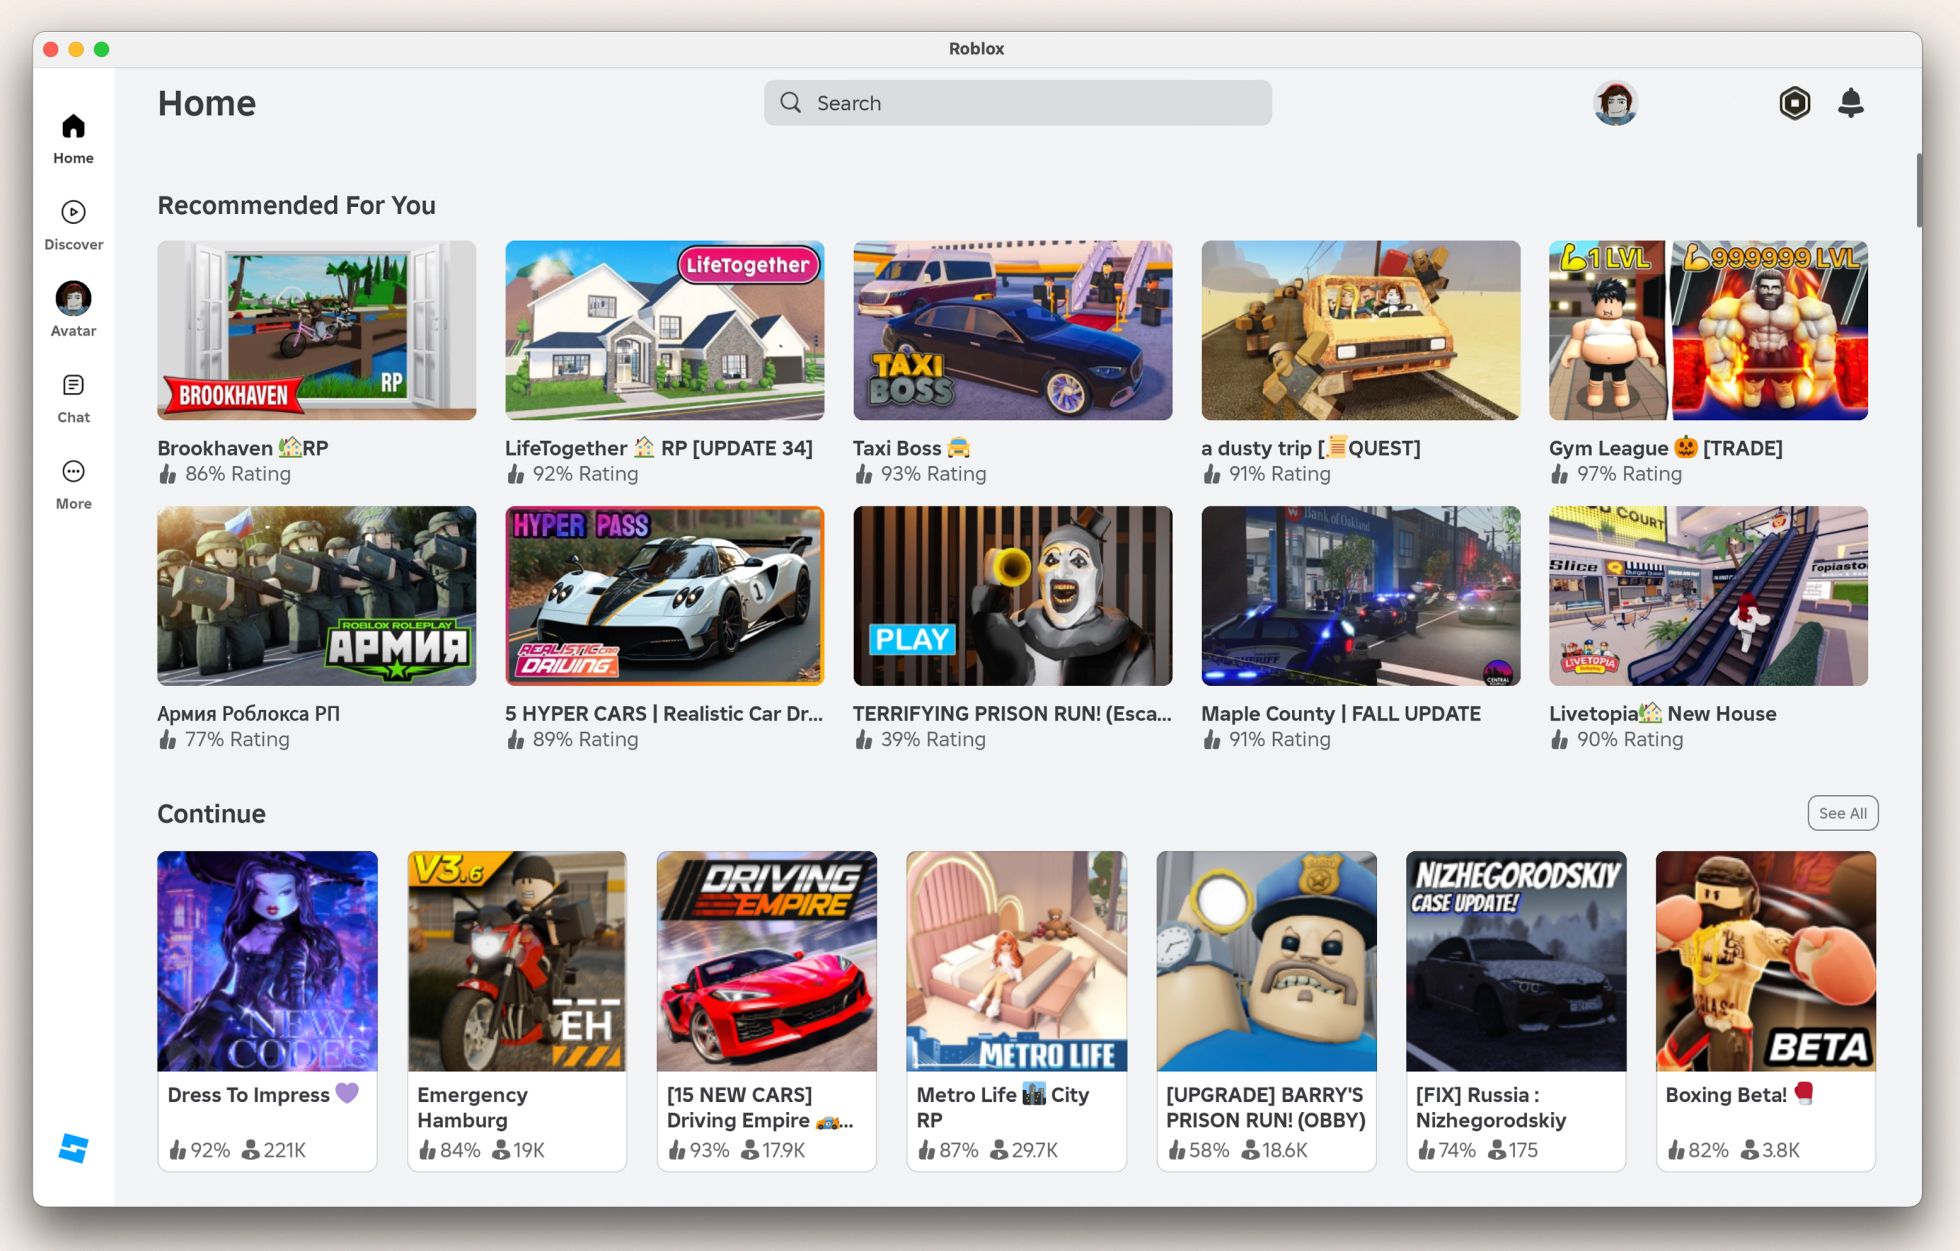
Task: Click into the Search field
Action: click(x=1018, y=103)
